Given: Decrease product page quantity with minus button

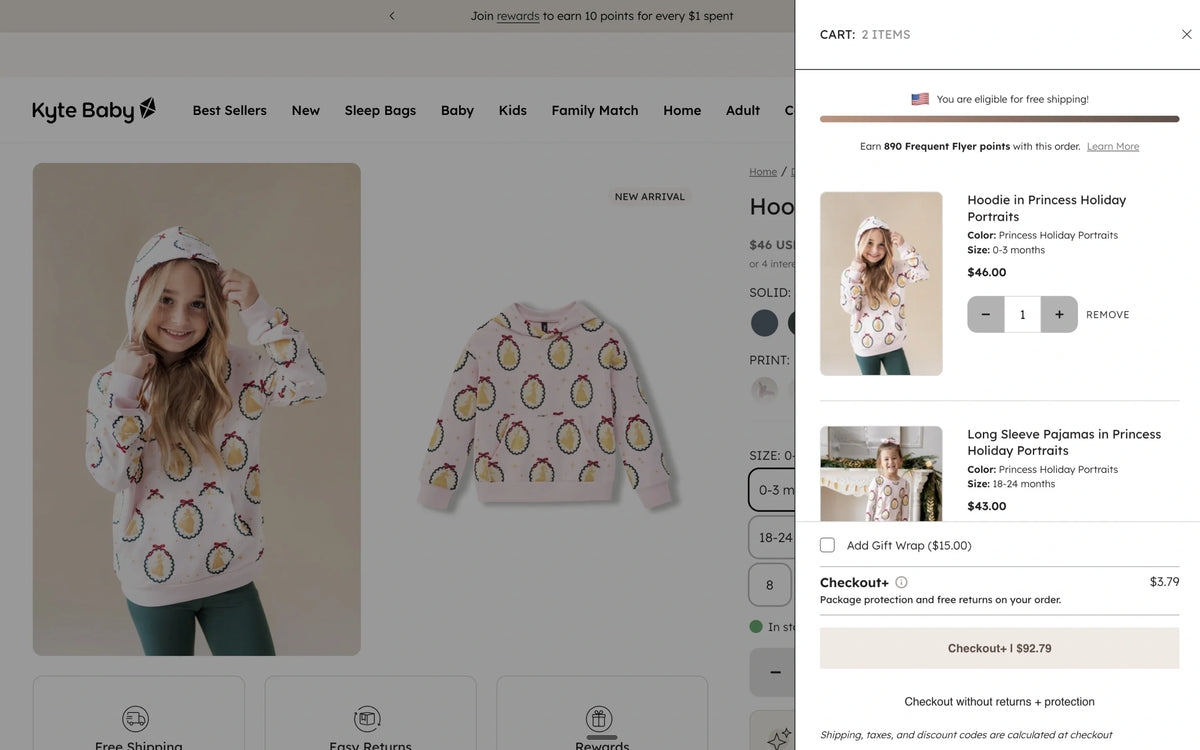Looking at the screenshot, I should [x=775, y=673].
